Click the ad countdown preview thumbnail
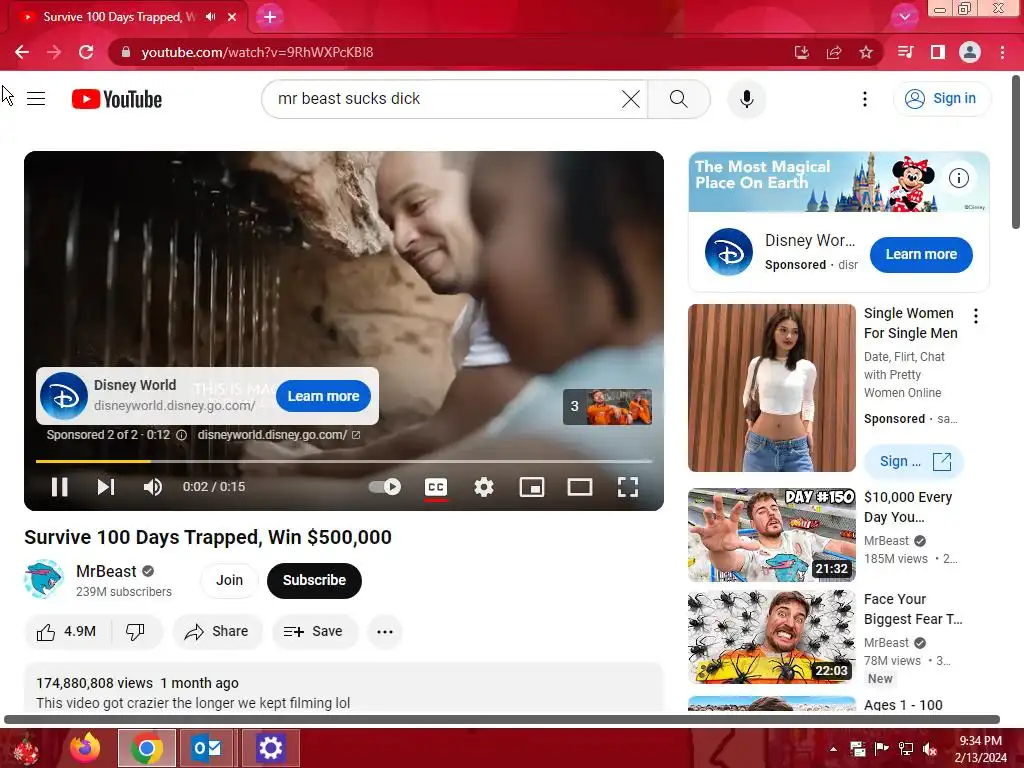The height and width of the screenshot is (768, 1024). (x=607, y=407)
